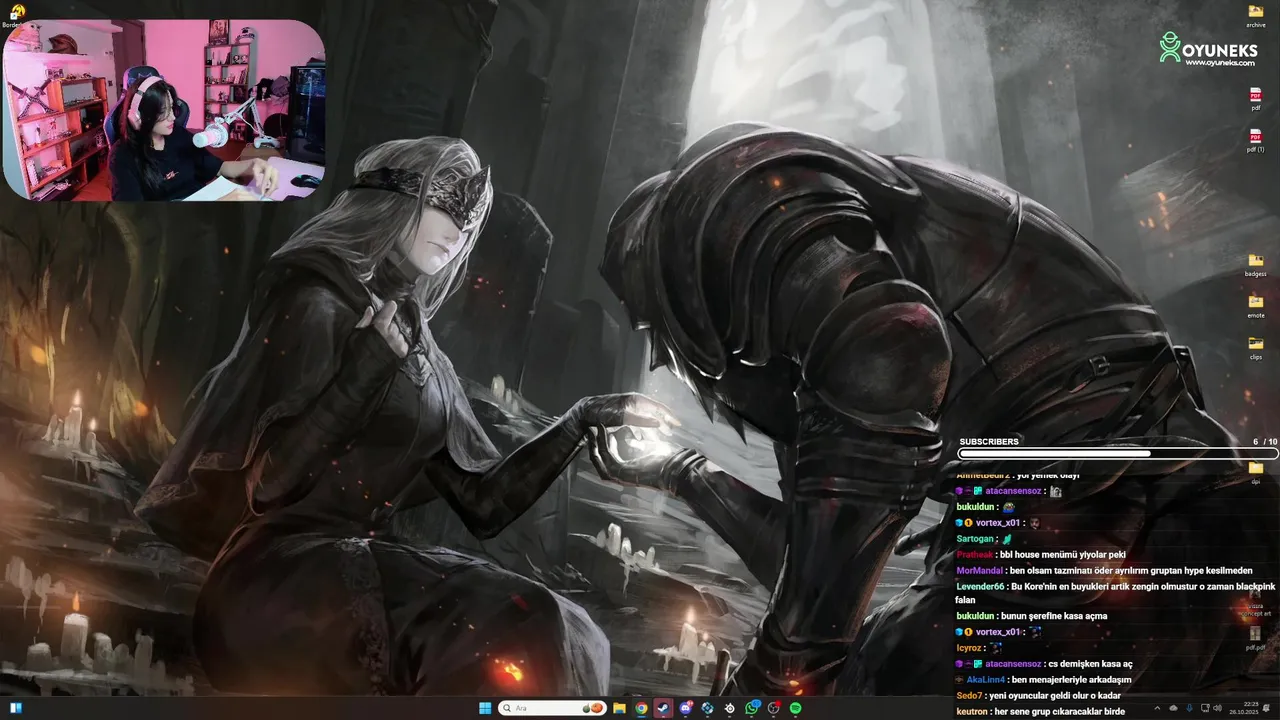This screenshot has width=1280, height=720.
Task: Click username AkaLinn4 in chat
Action: [x=986, y=680]
